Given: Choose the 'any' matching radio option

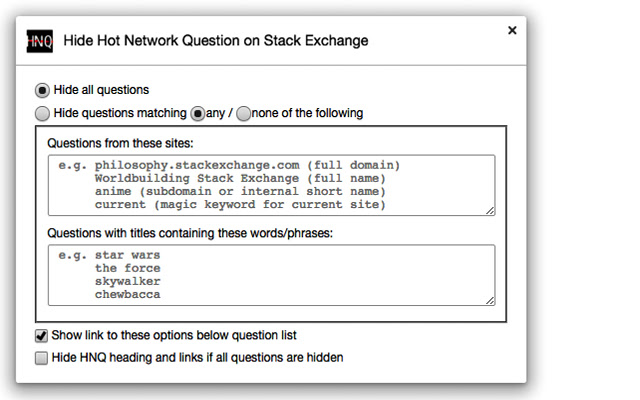Looking at the screenshot, I should pos(198,113).
